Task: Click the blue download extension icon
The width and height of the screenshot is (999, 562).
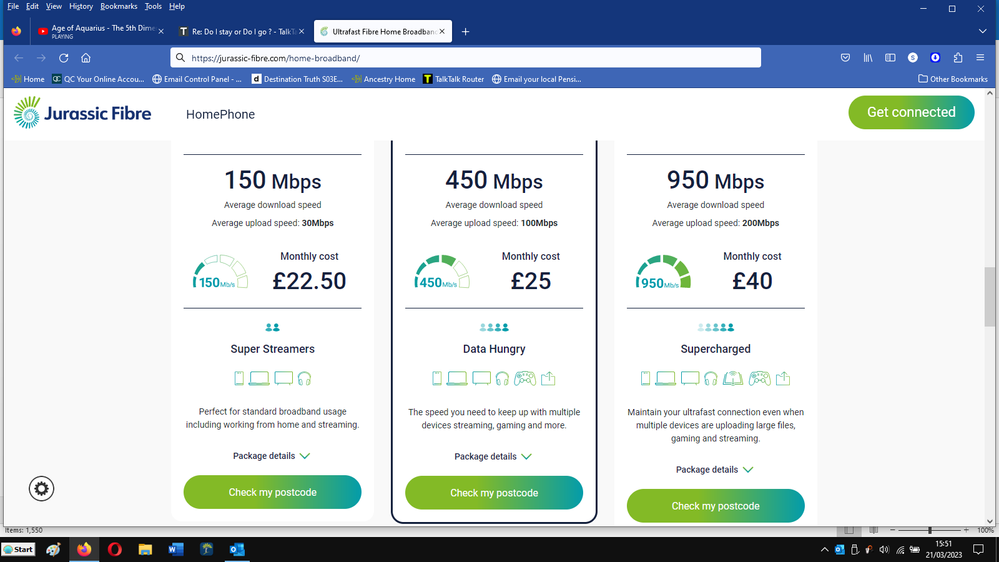Action: point(935,58)
